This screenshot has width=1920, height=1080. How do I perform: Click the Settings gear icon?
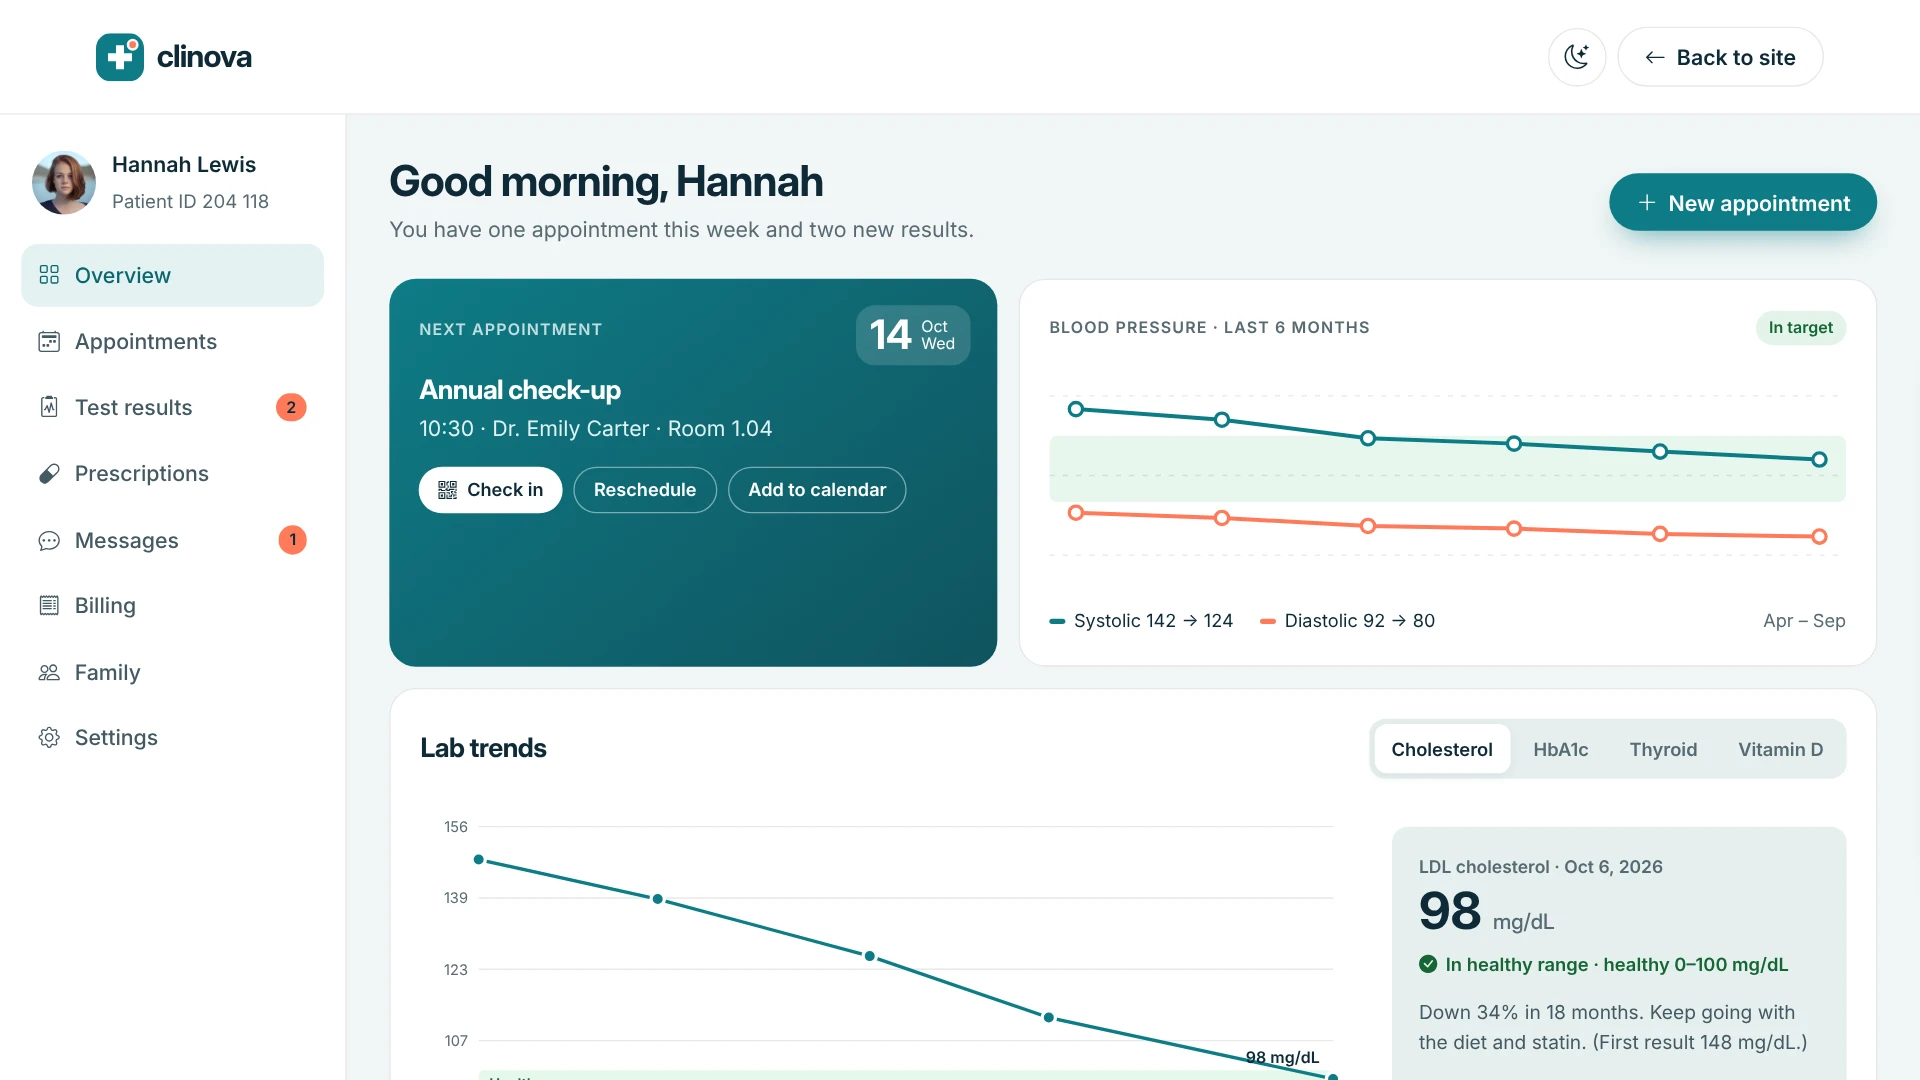pos(49,737)
